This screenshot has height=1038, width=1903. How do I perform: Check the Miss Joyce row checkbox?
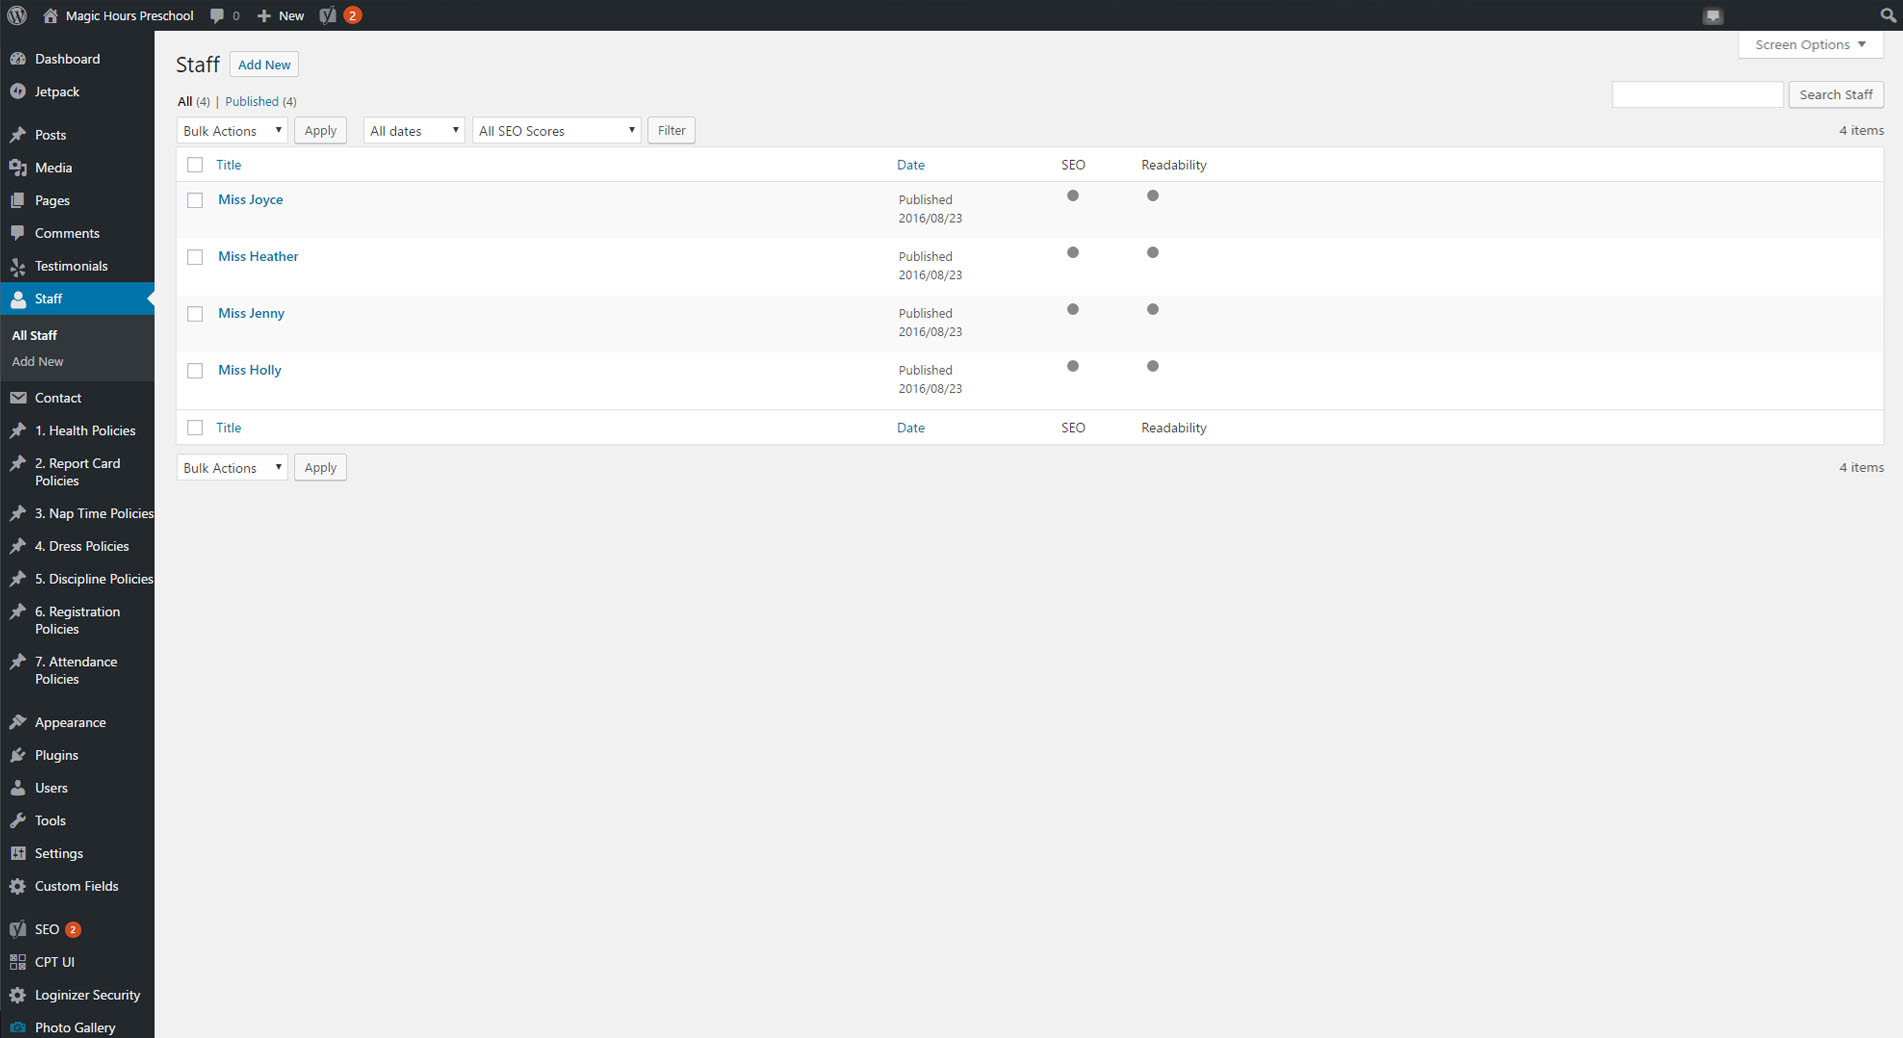click(195, 200)
